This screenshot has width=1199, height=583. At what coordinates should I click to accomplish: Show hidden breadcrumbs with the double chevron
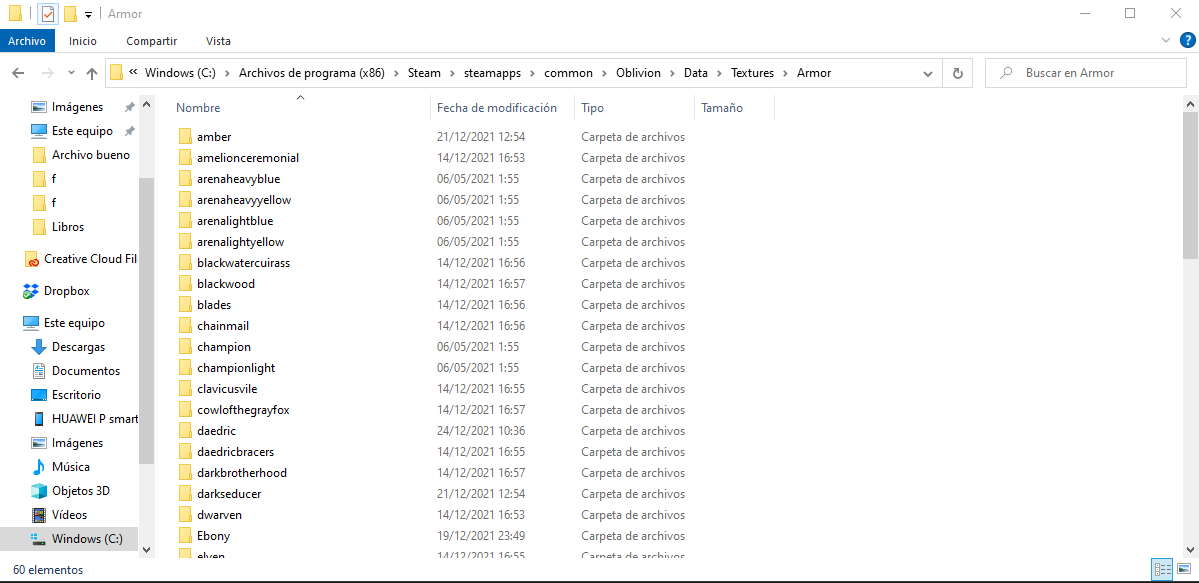click(x=134, y=73)
